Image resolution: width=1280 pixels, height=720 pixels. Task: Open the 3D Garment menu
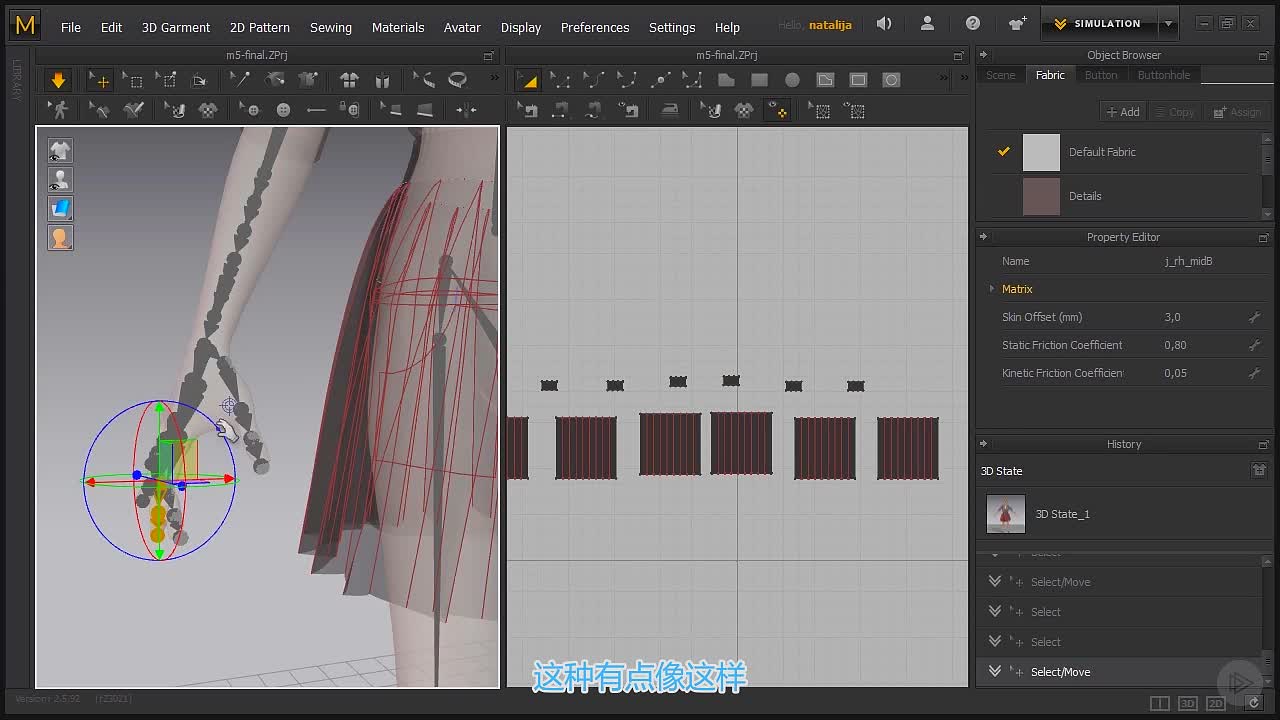176,27
